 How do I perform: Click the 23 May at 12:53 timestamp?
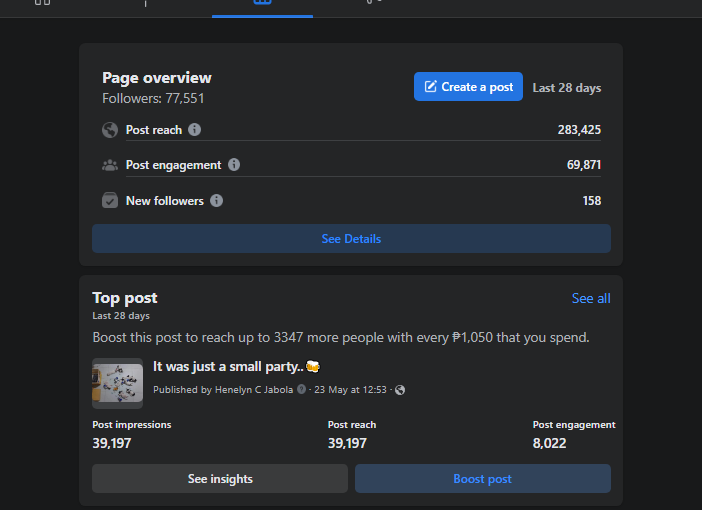coord(350,390)
